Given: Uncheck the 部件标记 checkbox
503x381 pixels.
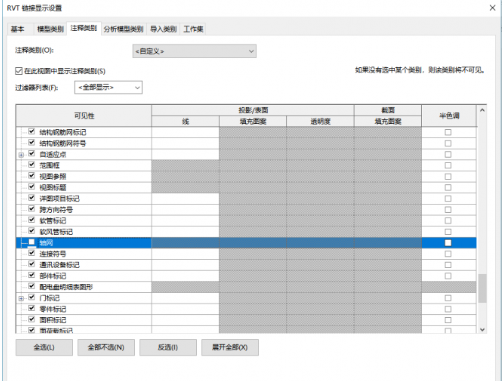Looking at the screenshot, I should pos(32,275).
